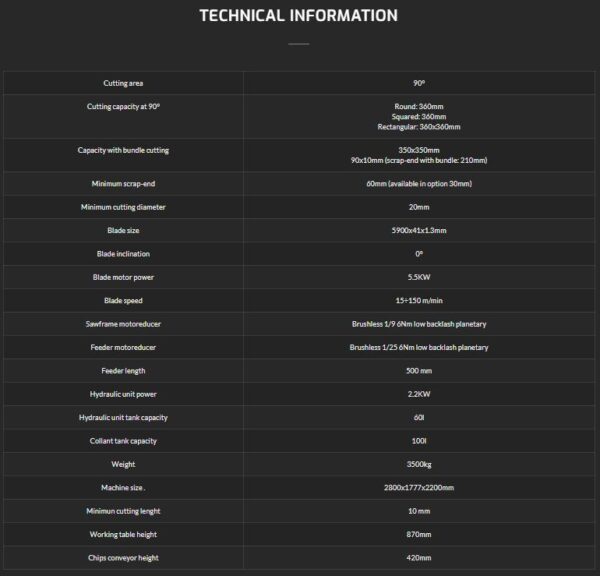Select the 350x350mm bundle capacity value

pyautogui.click(x=419, y=150)
